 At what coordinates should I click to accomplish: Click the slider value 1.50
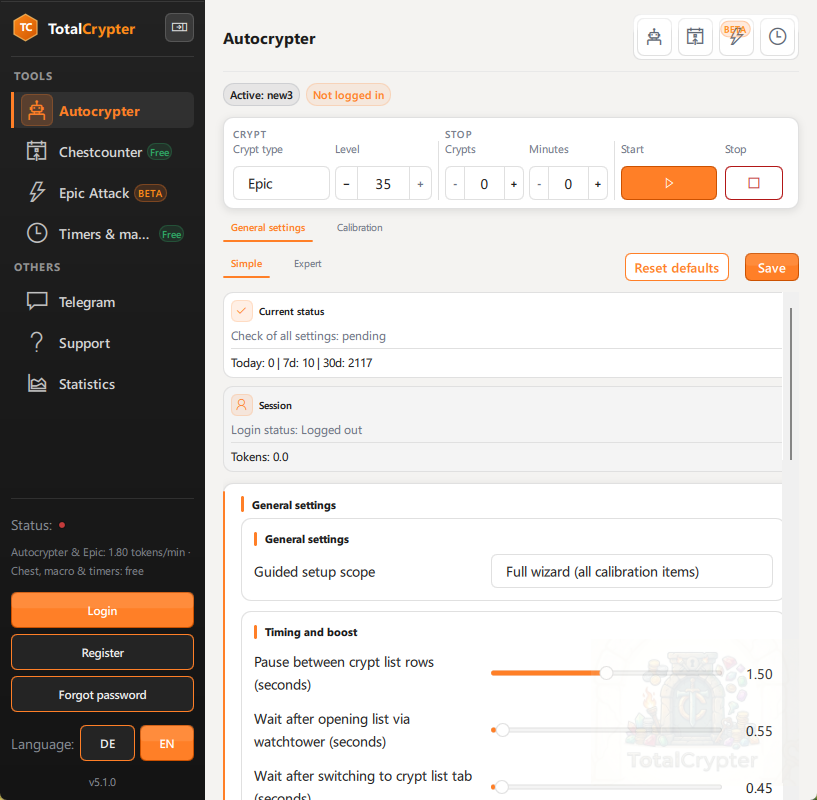click(759, 674)
